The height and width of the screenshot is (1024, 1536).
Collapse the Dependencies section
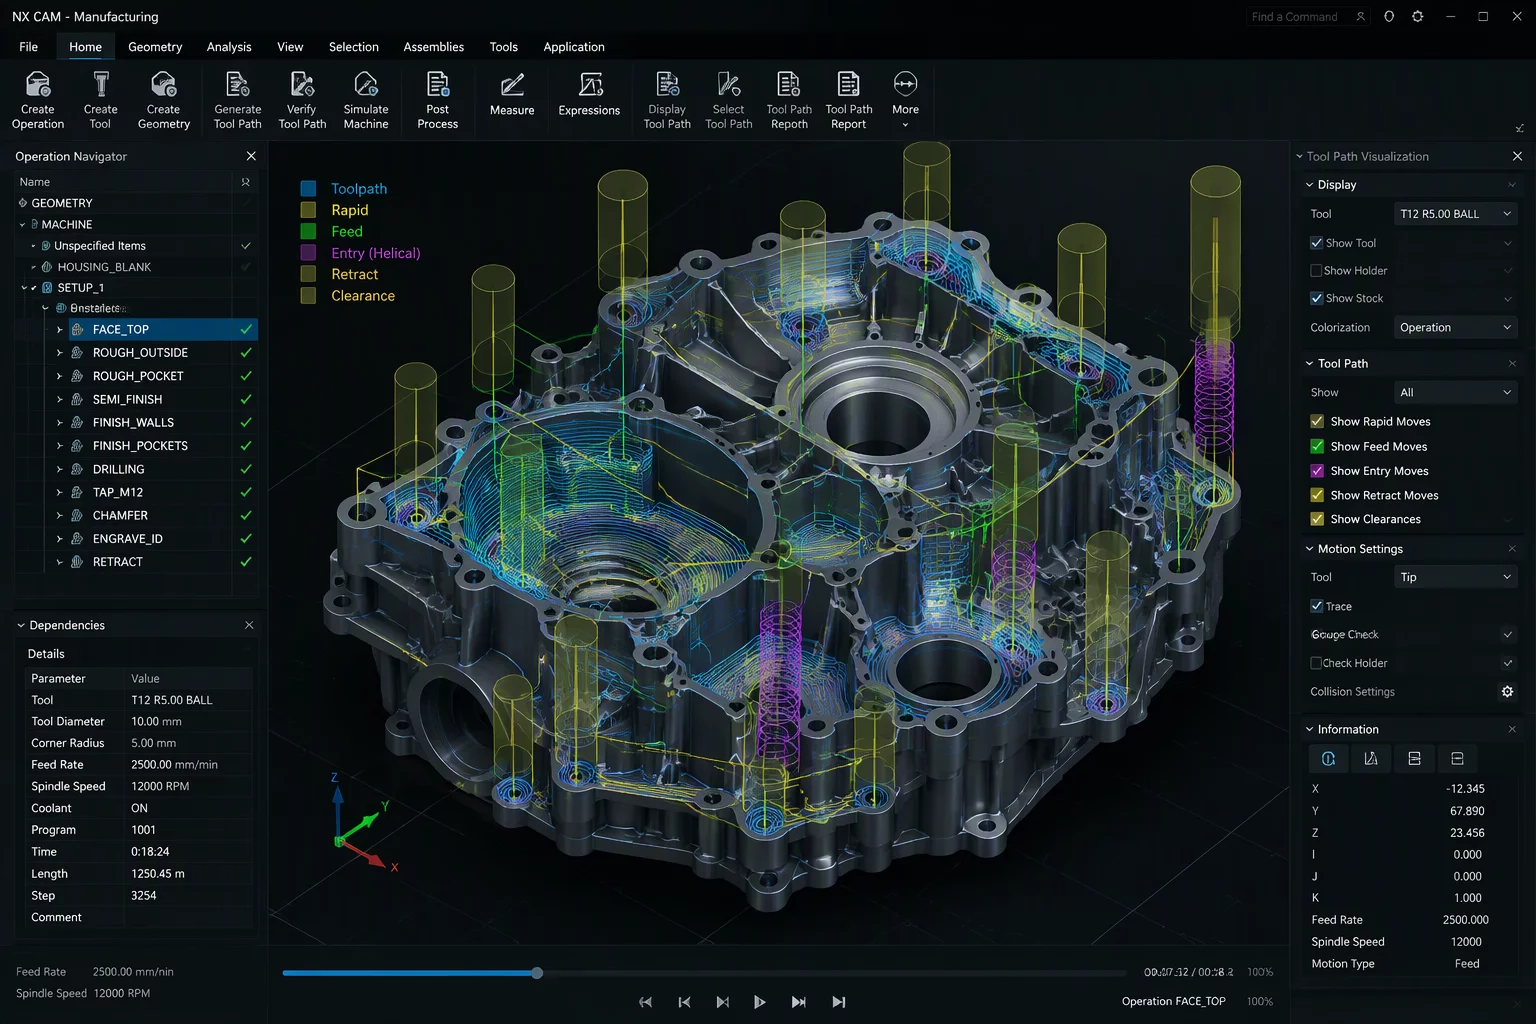21,626
